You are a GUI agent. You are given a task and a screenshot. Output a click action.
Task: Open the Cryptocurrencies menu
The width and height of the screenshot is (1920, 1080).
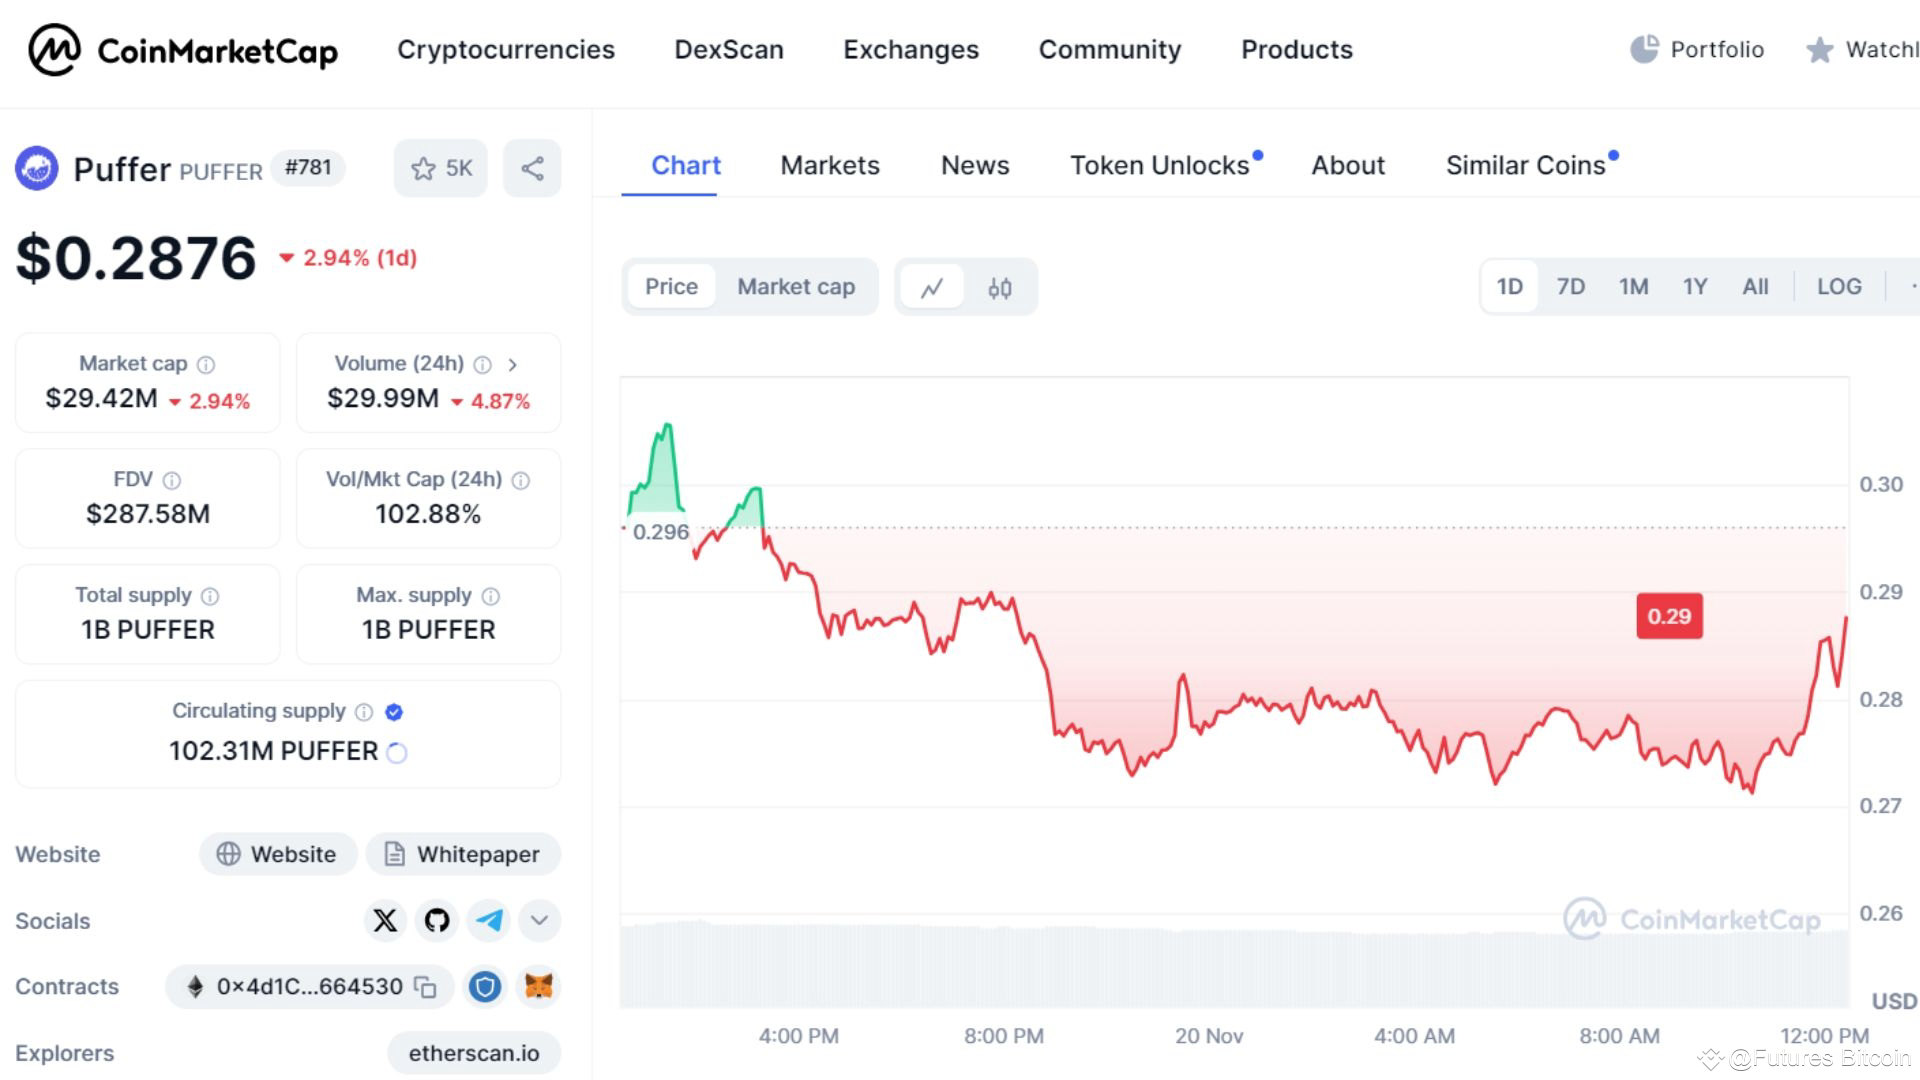[x=505, y=50]
